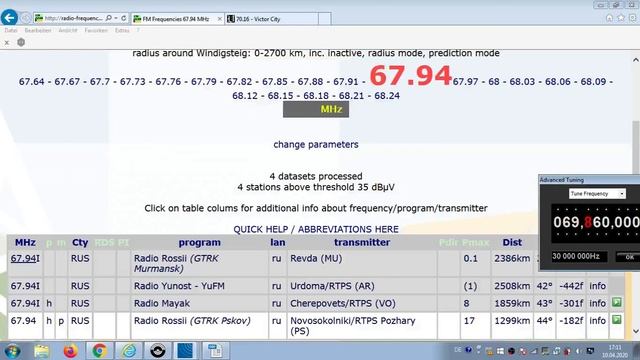Reload the page with the refresh icon

[x=124, y=18]
